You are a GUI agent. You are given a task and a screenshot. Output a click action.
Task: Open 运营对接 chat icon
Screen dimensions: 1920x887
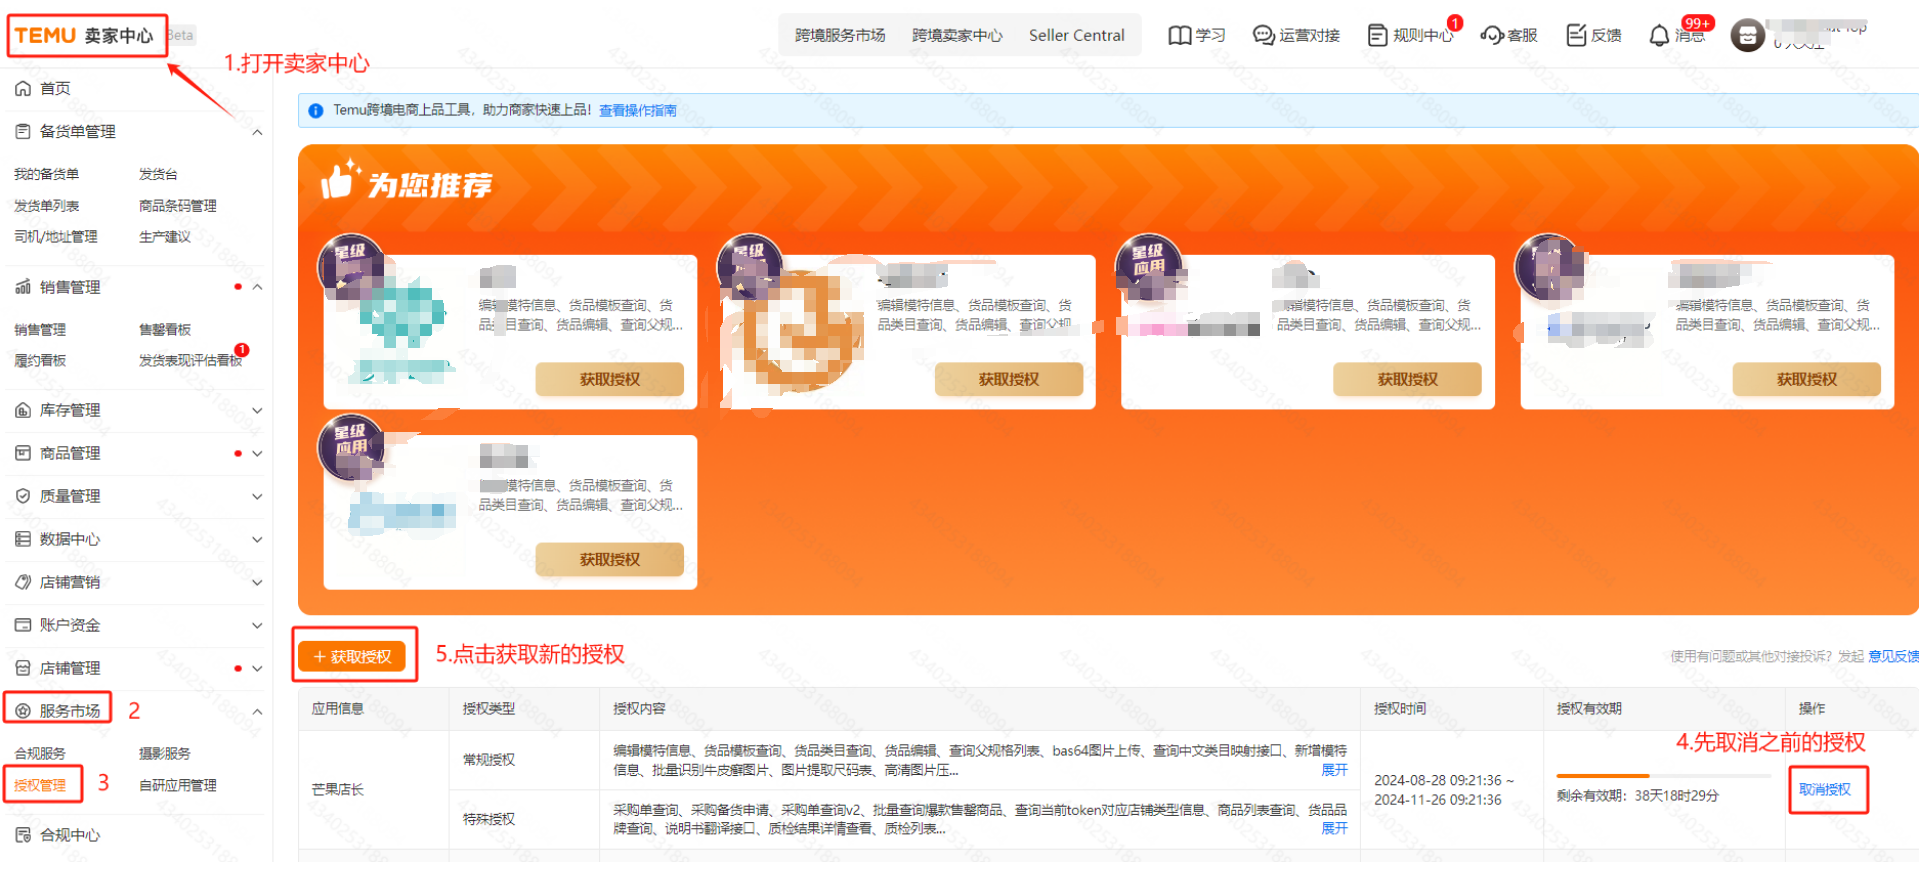[x=1264, y=35]
